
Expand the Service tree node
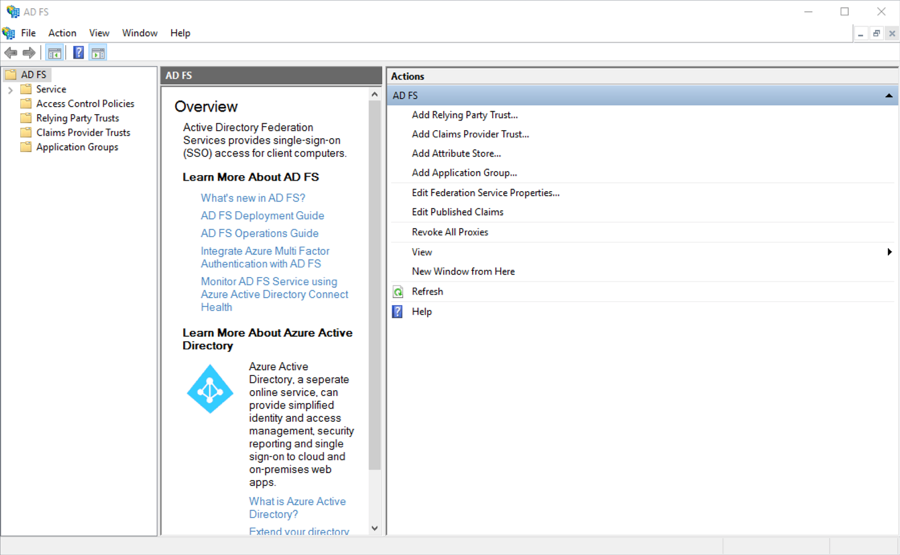(10, 90)
